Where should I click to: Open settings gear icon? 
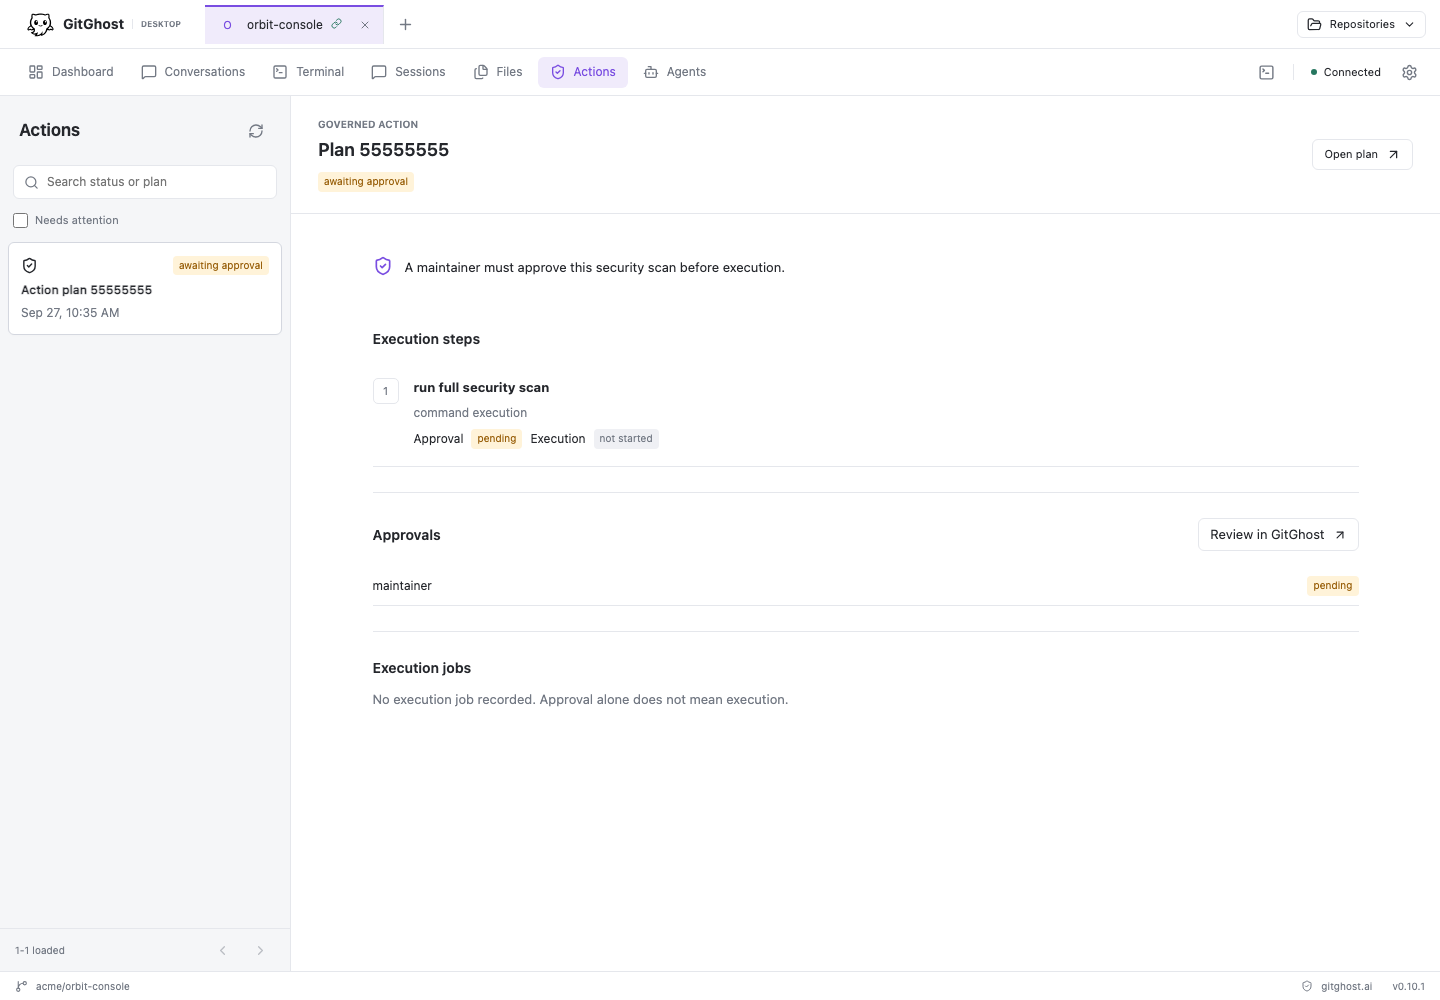tap(1410, 72)
